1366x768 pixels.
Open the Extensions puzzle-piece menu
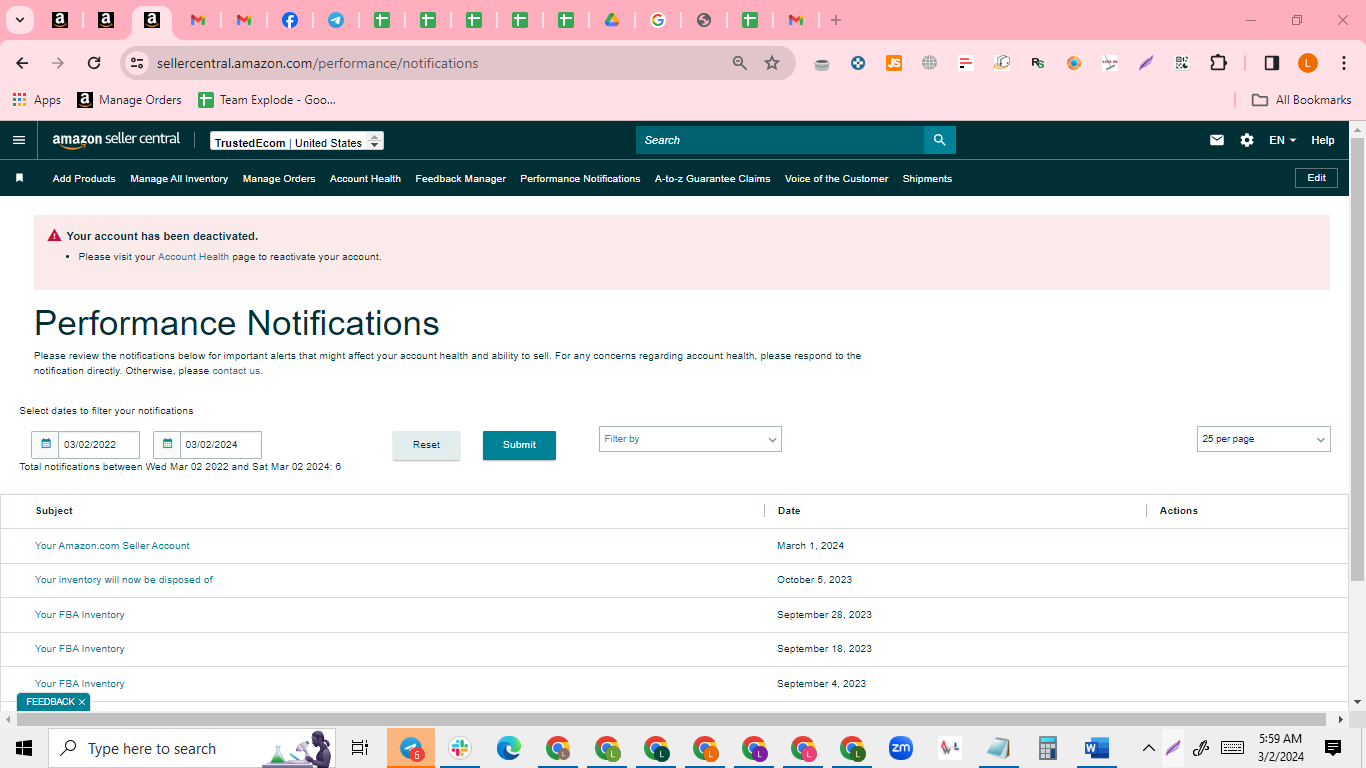coord(1218,63)
